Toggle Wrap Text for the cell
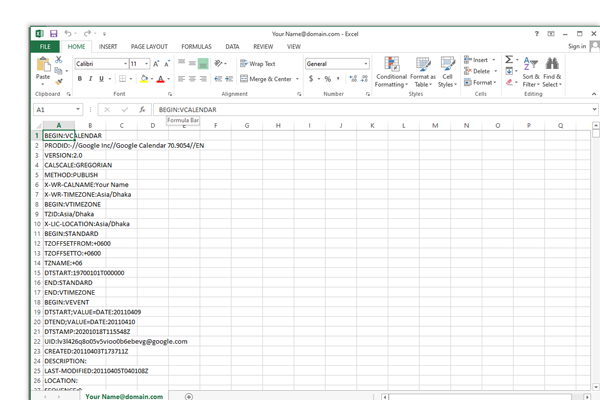 coord(258,64)
